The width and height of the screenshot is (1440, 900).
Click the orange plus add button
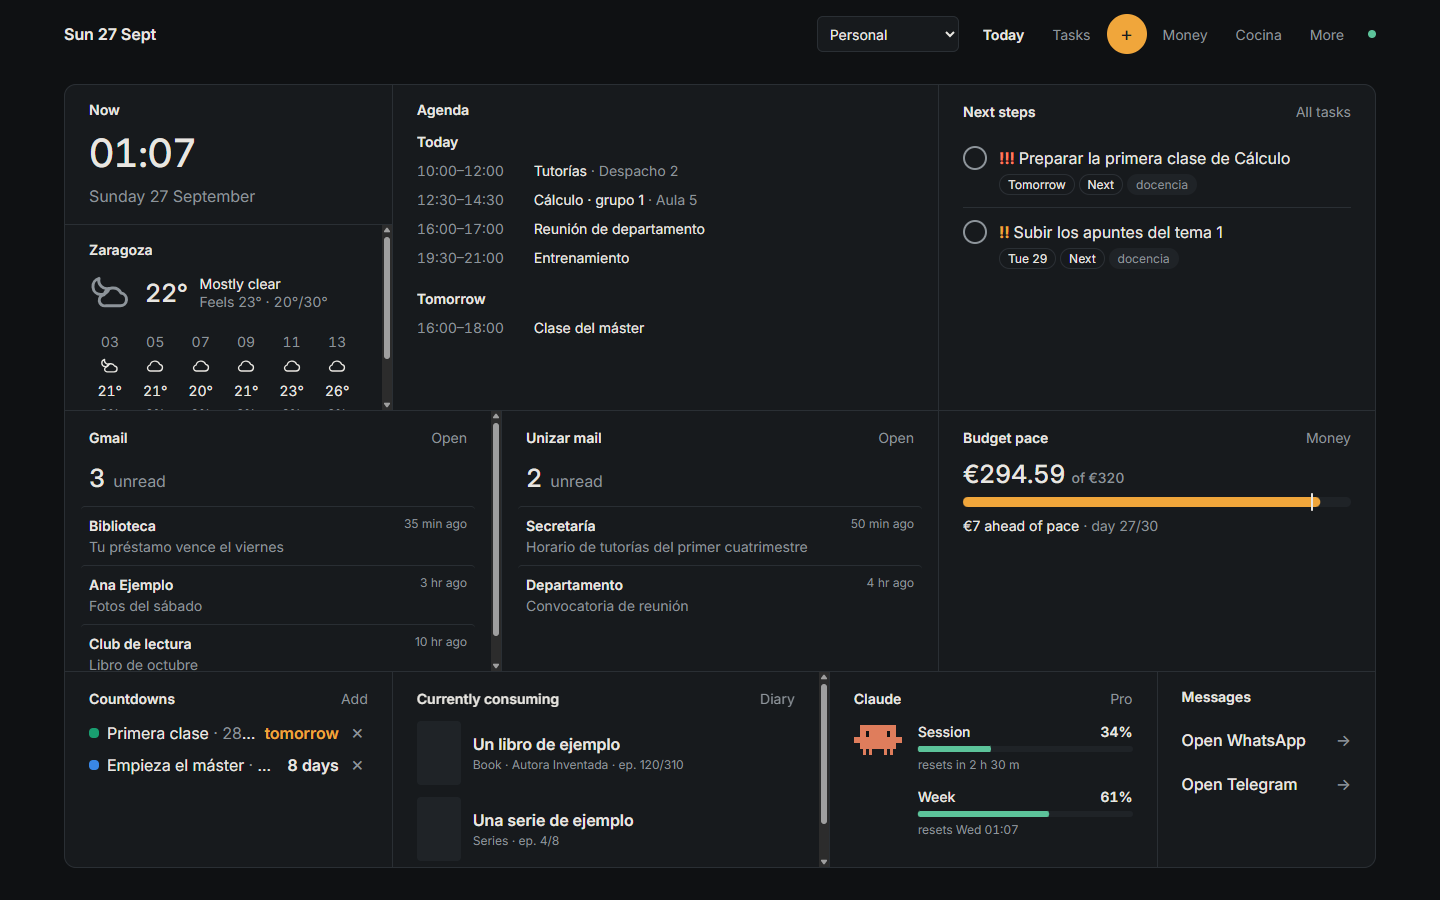pyautogui.click(x=1126, y=35)
